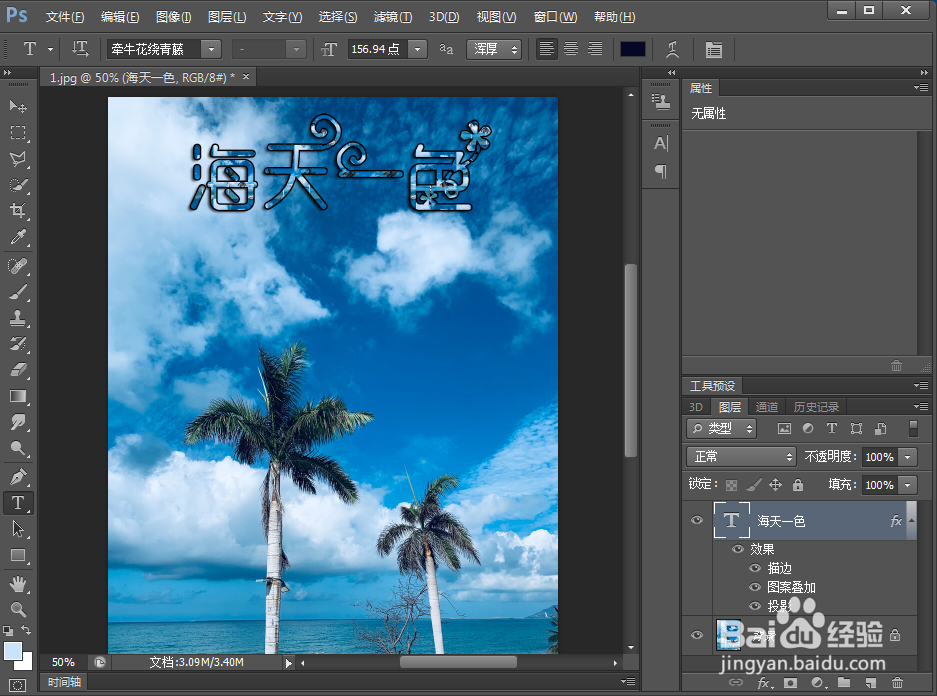The width and height of the screenshot is (937, 696).
Task: Toggle visibility of the 描边 layer effect
Action: (x=757, y=568)
